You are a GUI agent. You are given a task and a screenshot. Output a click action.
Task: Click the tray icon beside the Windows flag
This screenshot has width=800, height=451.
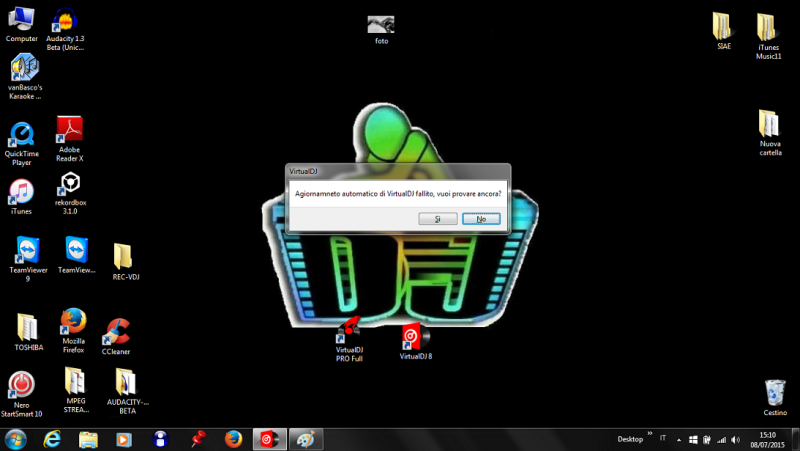[x=707, y=440]
